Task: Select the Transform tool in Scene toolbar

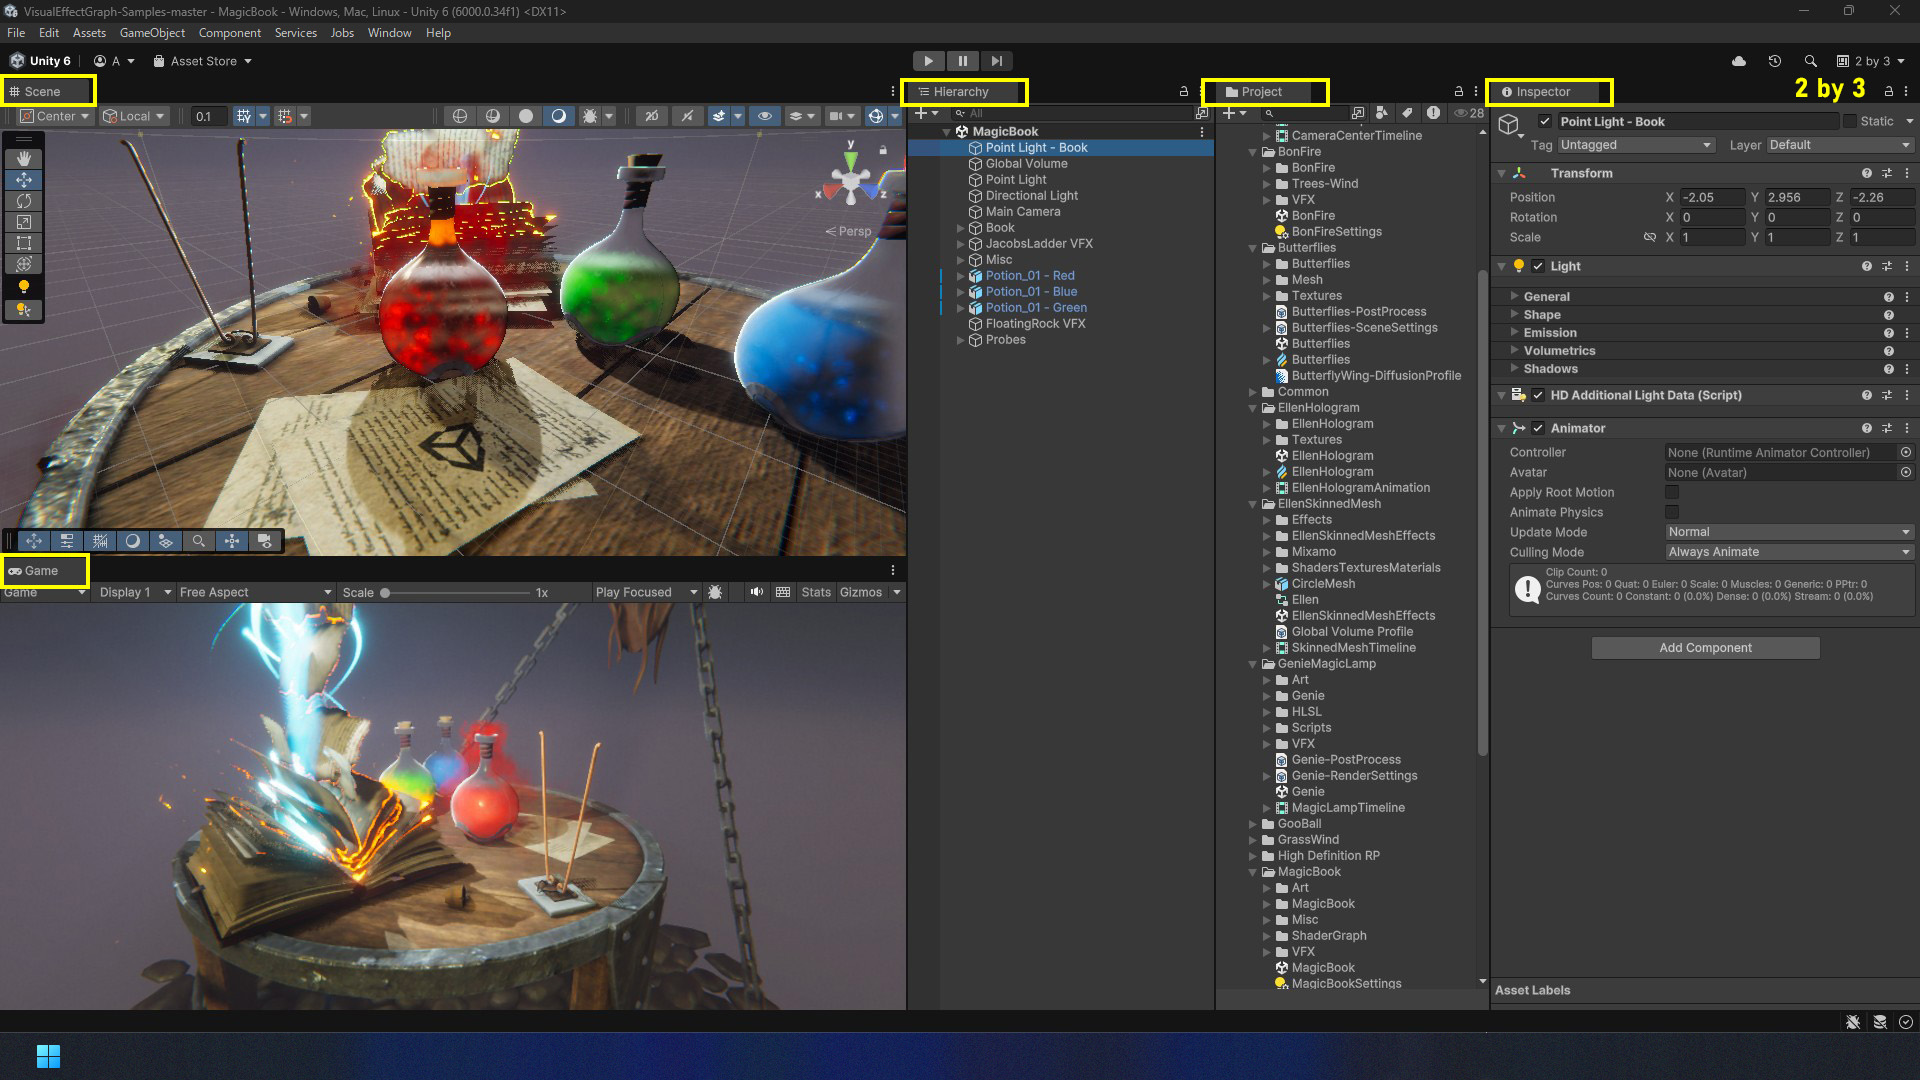Action: (24, 264)
